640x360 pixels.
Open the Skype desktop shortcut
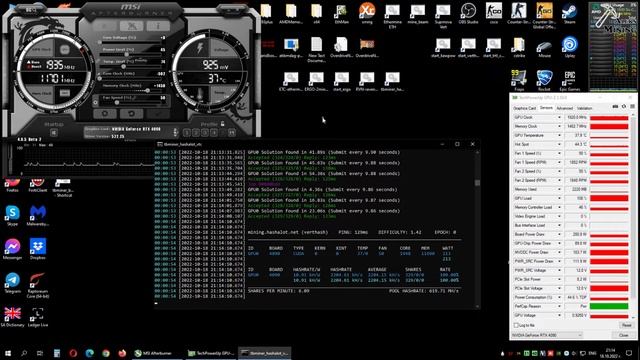[12, 215]
